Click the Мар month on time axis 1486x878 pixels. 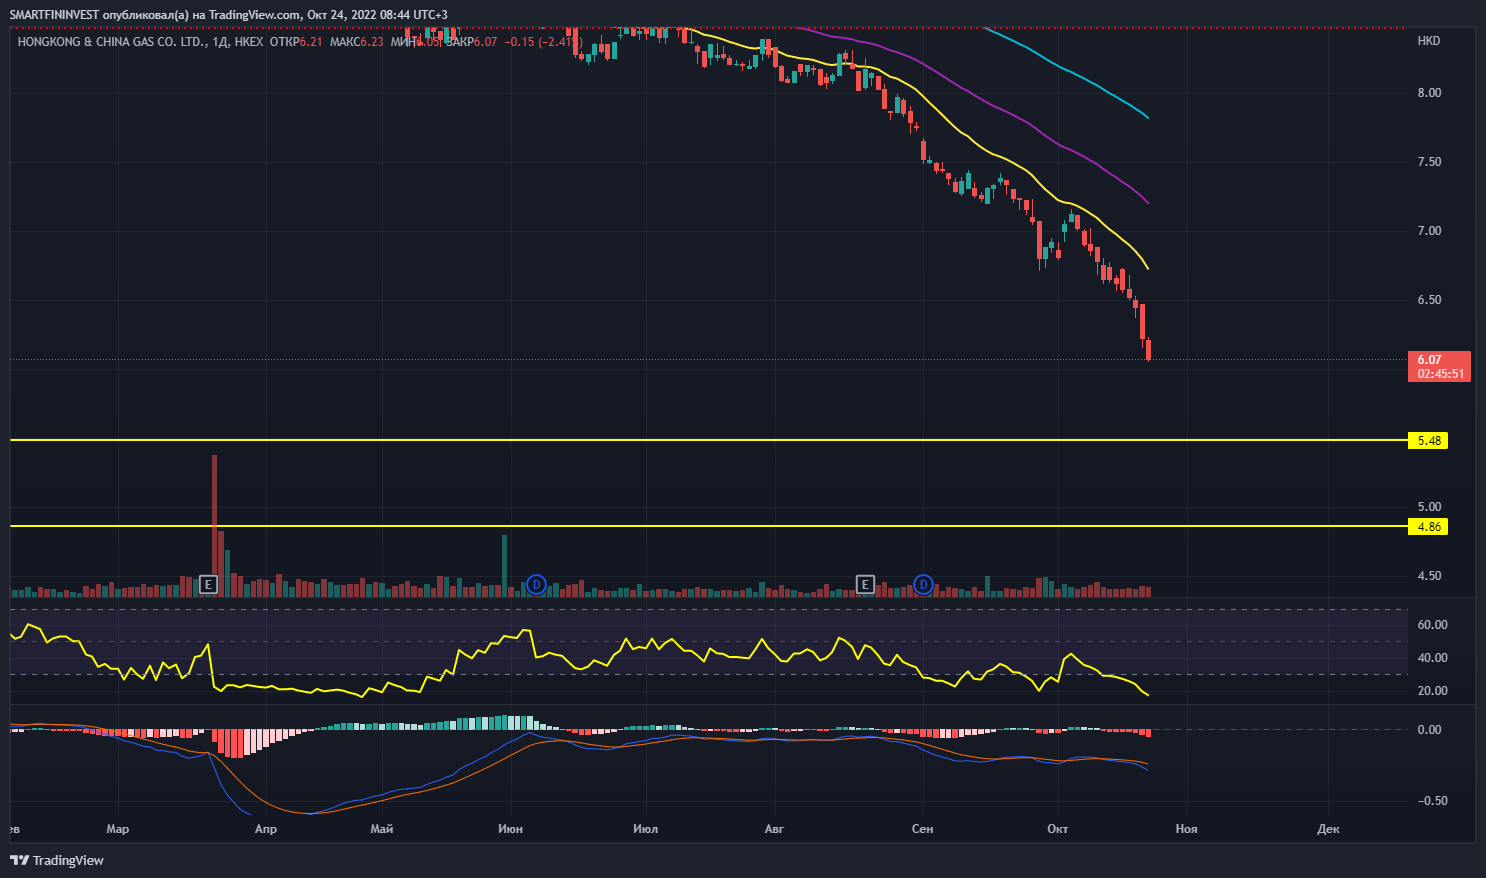[118, 829]
